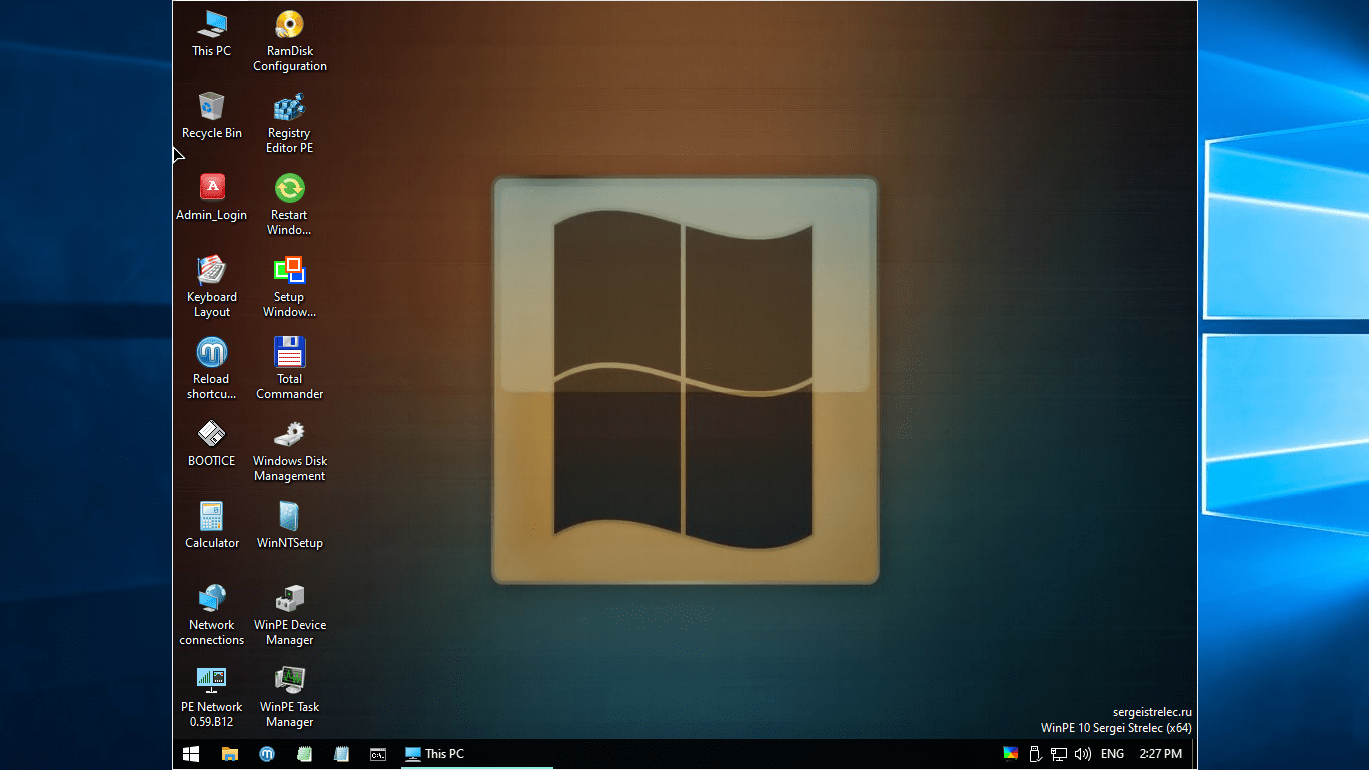
Task: Launch the Calculator shortcut
Action: 211,525
